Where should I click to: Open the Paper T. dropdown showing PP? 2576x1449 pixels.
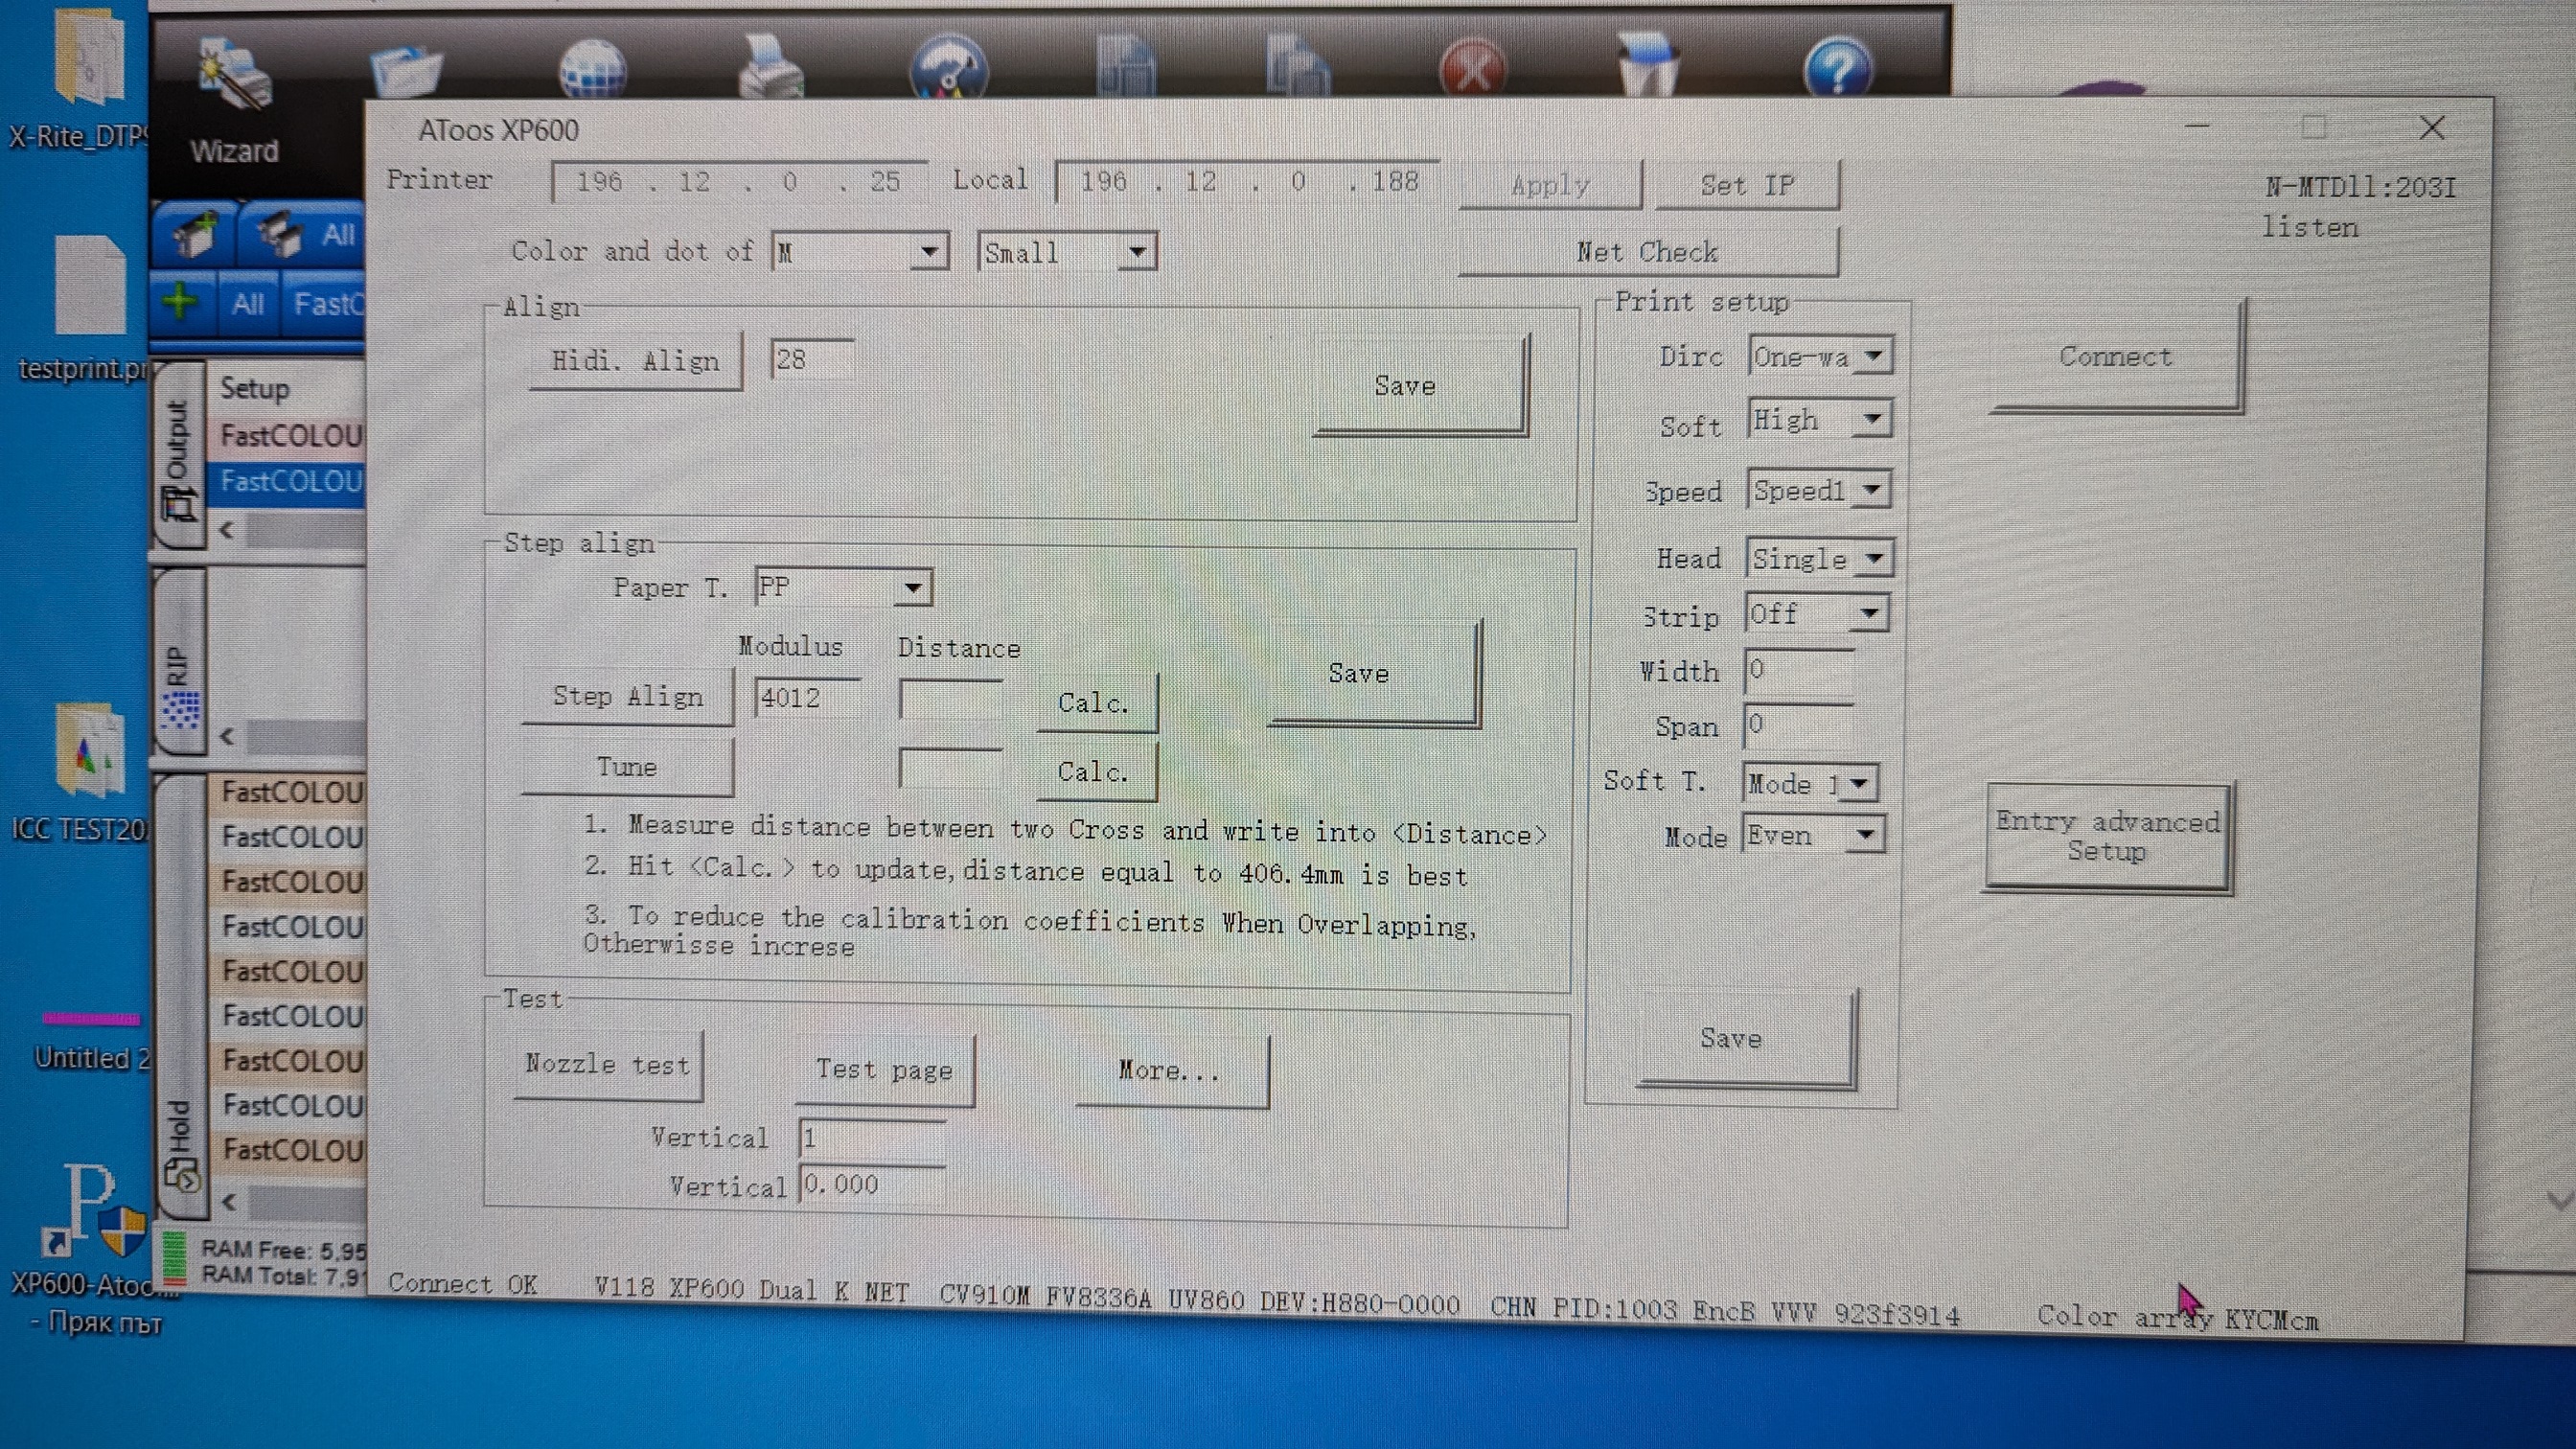pos(844,587)
